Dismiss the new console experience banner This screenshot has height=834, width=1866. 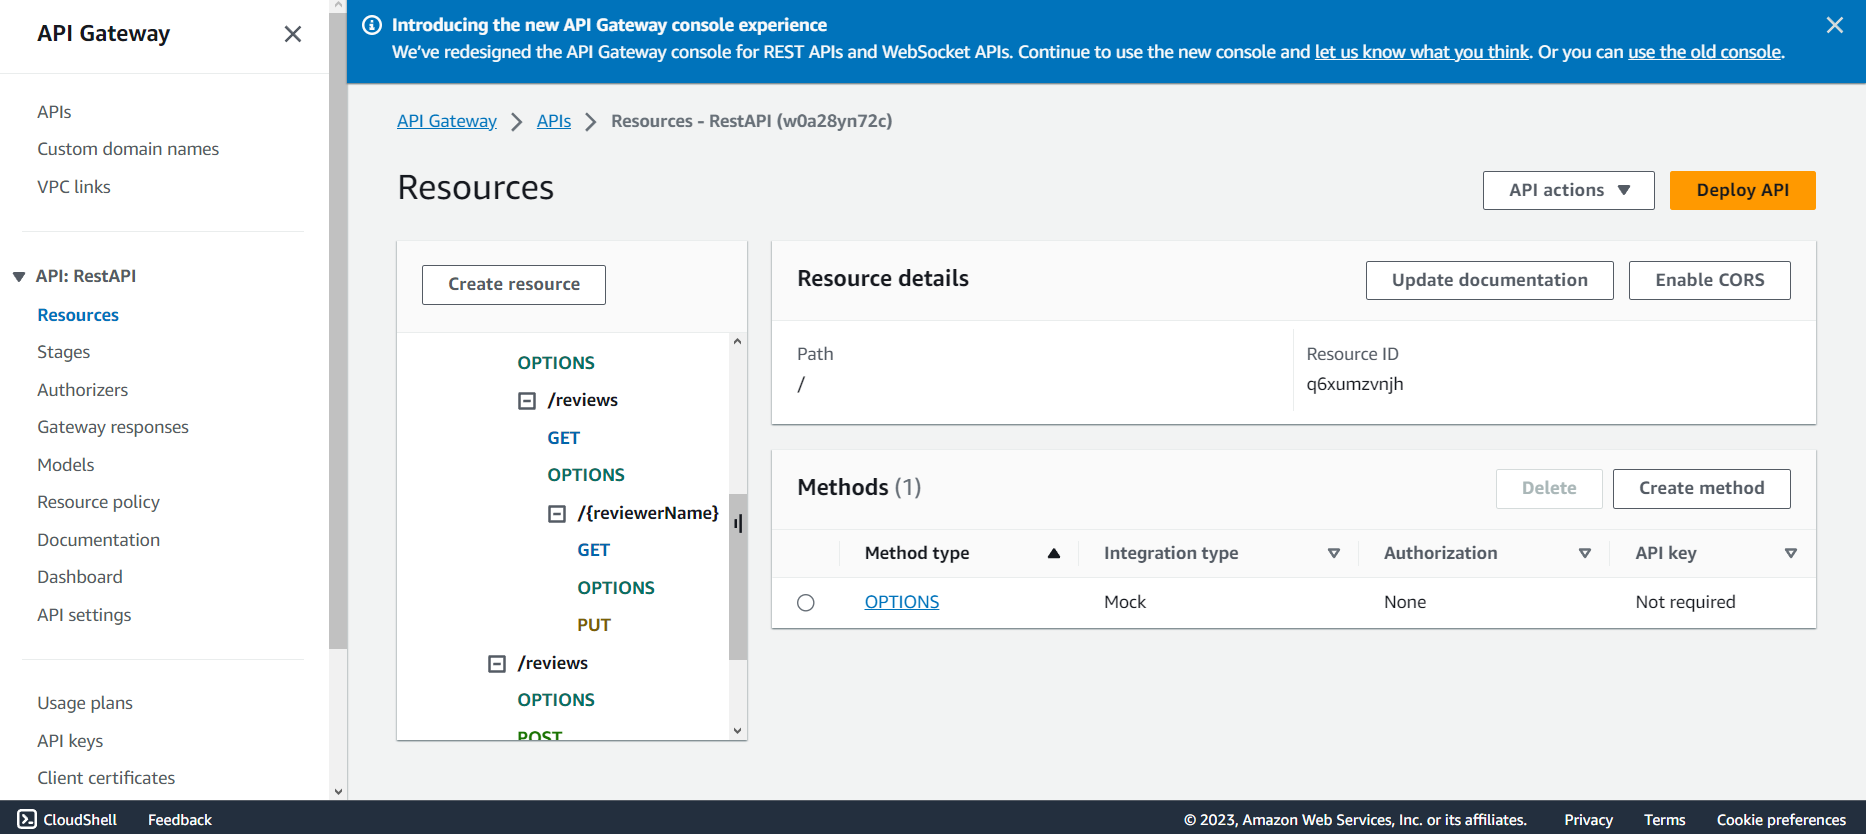click(x=1834, y=25)
